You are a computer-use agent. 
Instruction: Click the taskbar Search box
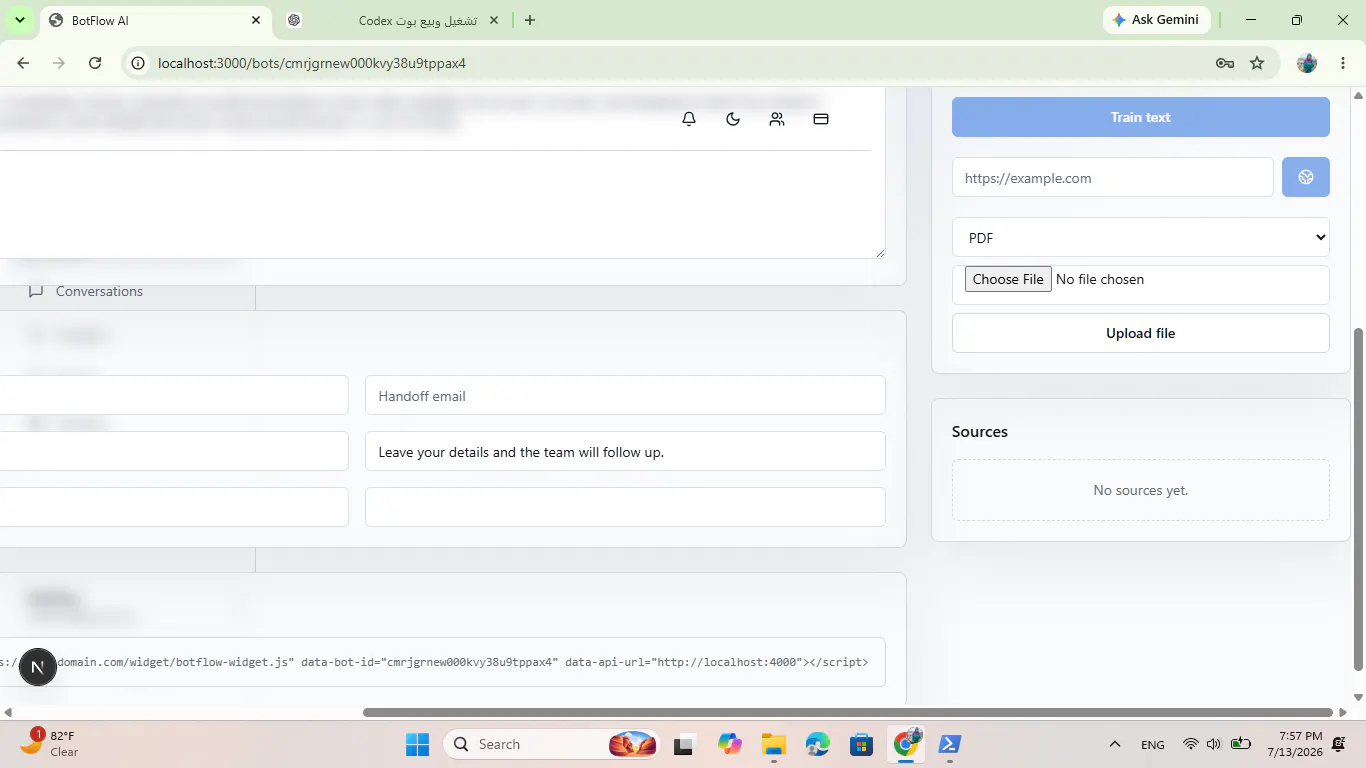pos(552,744)
